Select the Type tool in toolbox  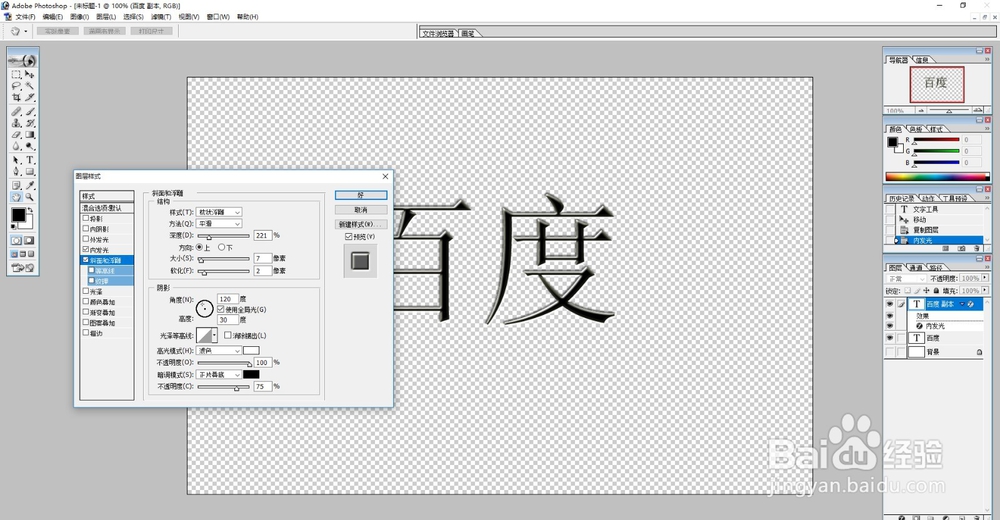[x=29, y=160]
